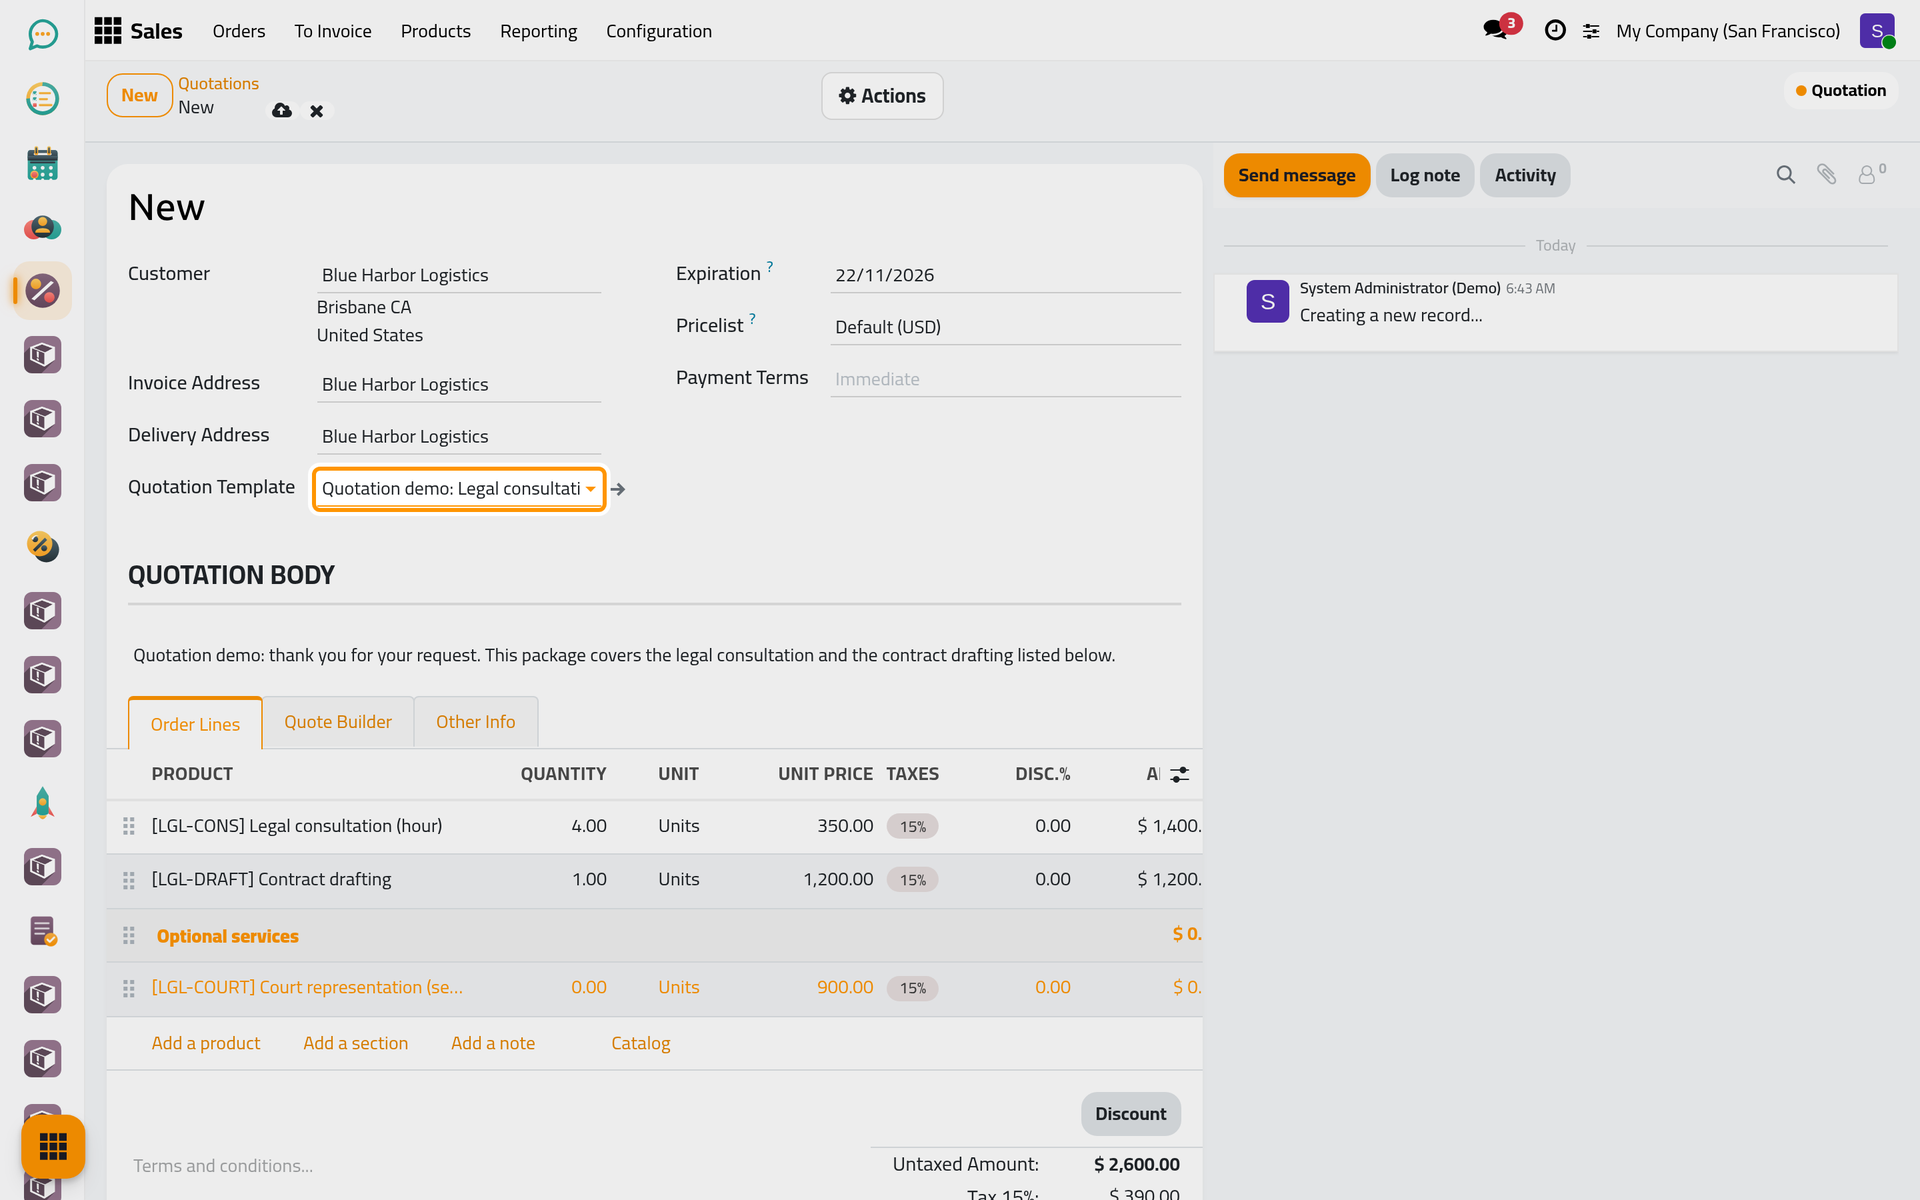Viewport: 1920px width, 1200px height.
Task: Open the Discuss app icon in sidebar
Action: click(42, 35)
